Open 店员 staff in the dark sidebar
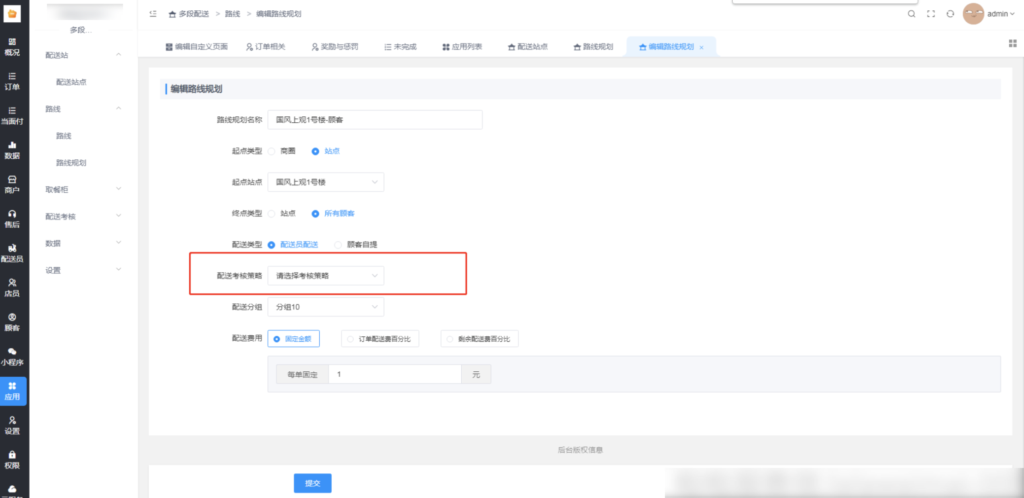The width and height of the screenshot is (1024, 498). tap(12, 288)
